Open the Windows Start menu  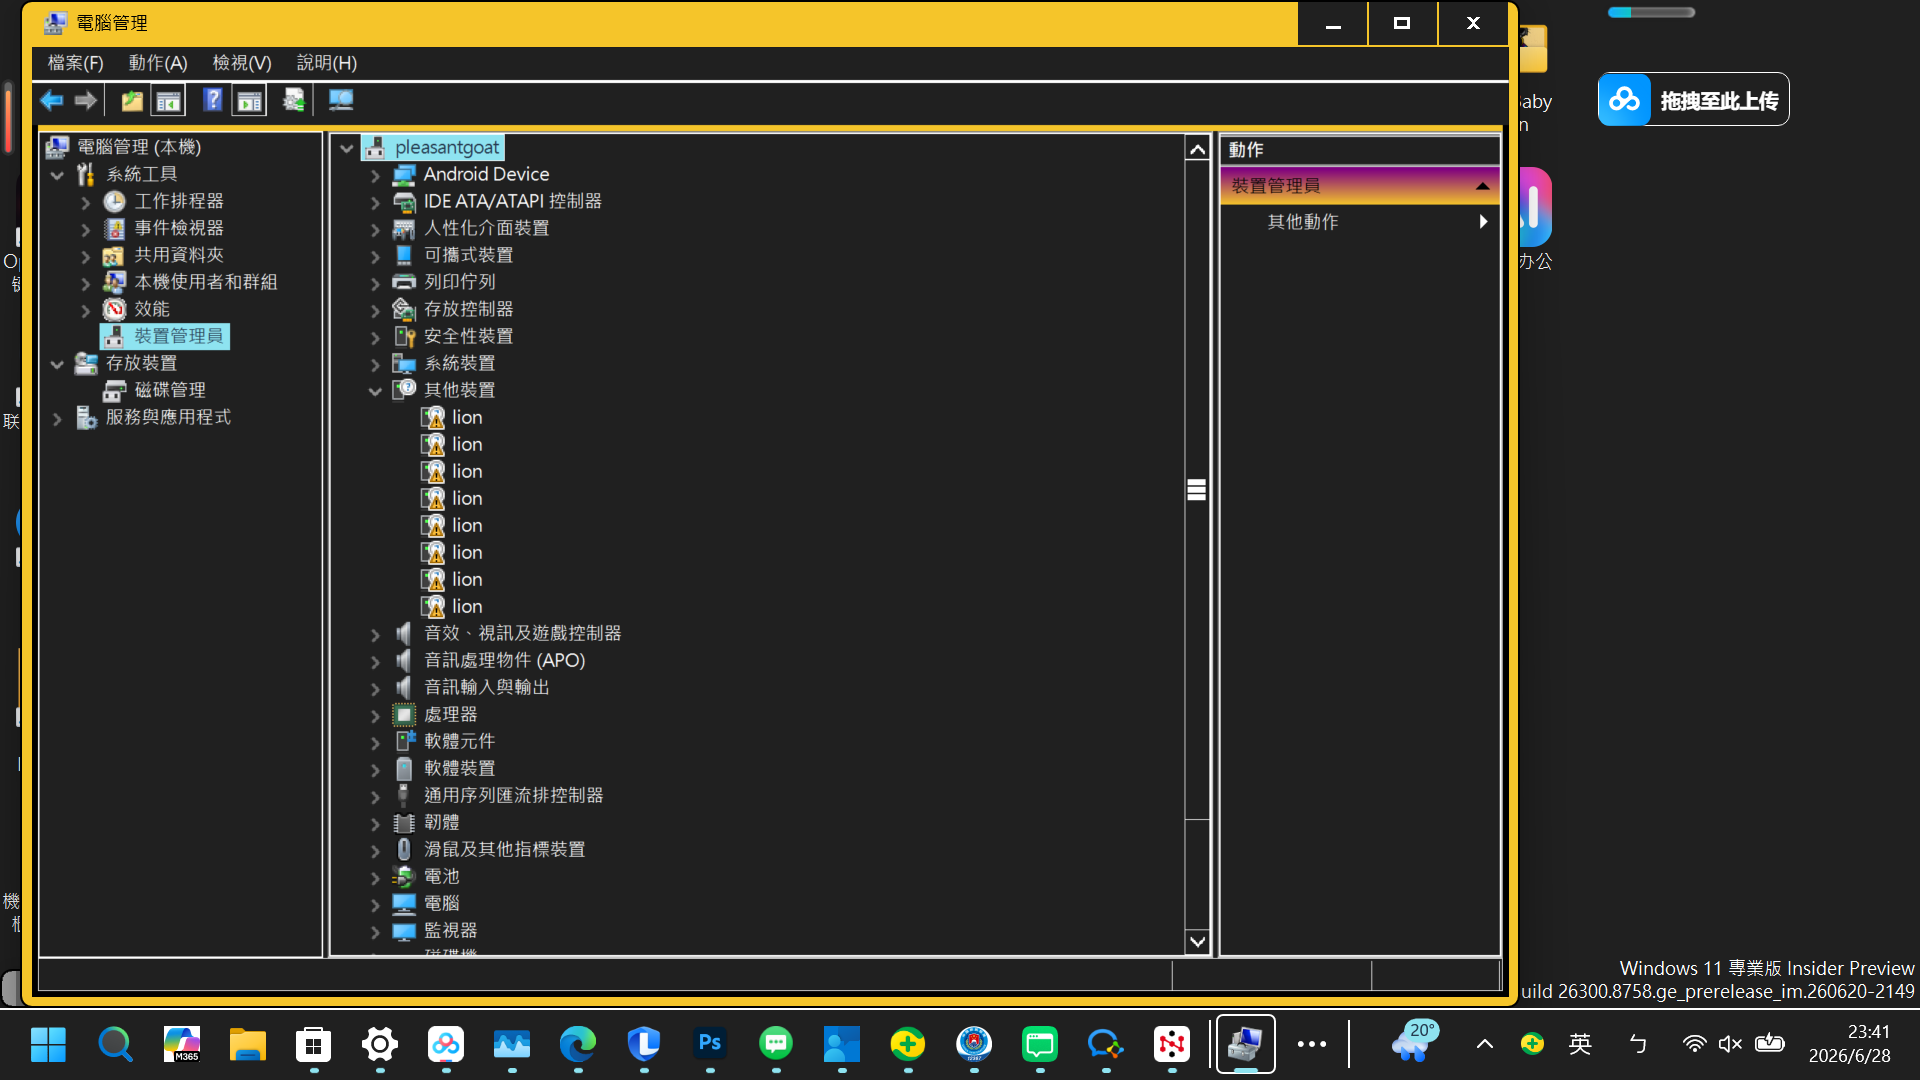pyautogui.click(x=48, y=1045)
